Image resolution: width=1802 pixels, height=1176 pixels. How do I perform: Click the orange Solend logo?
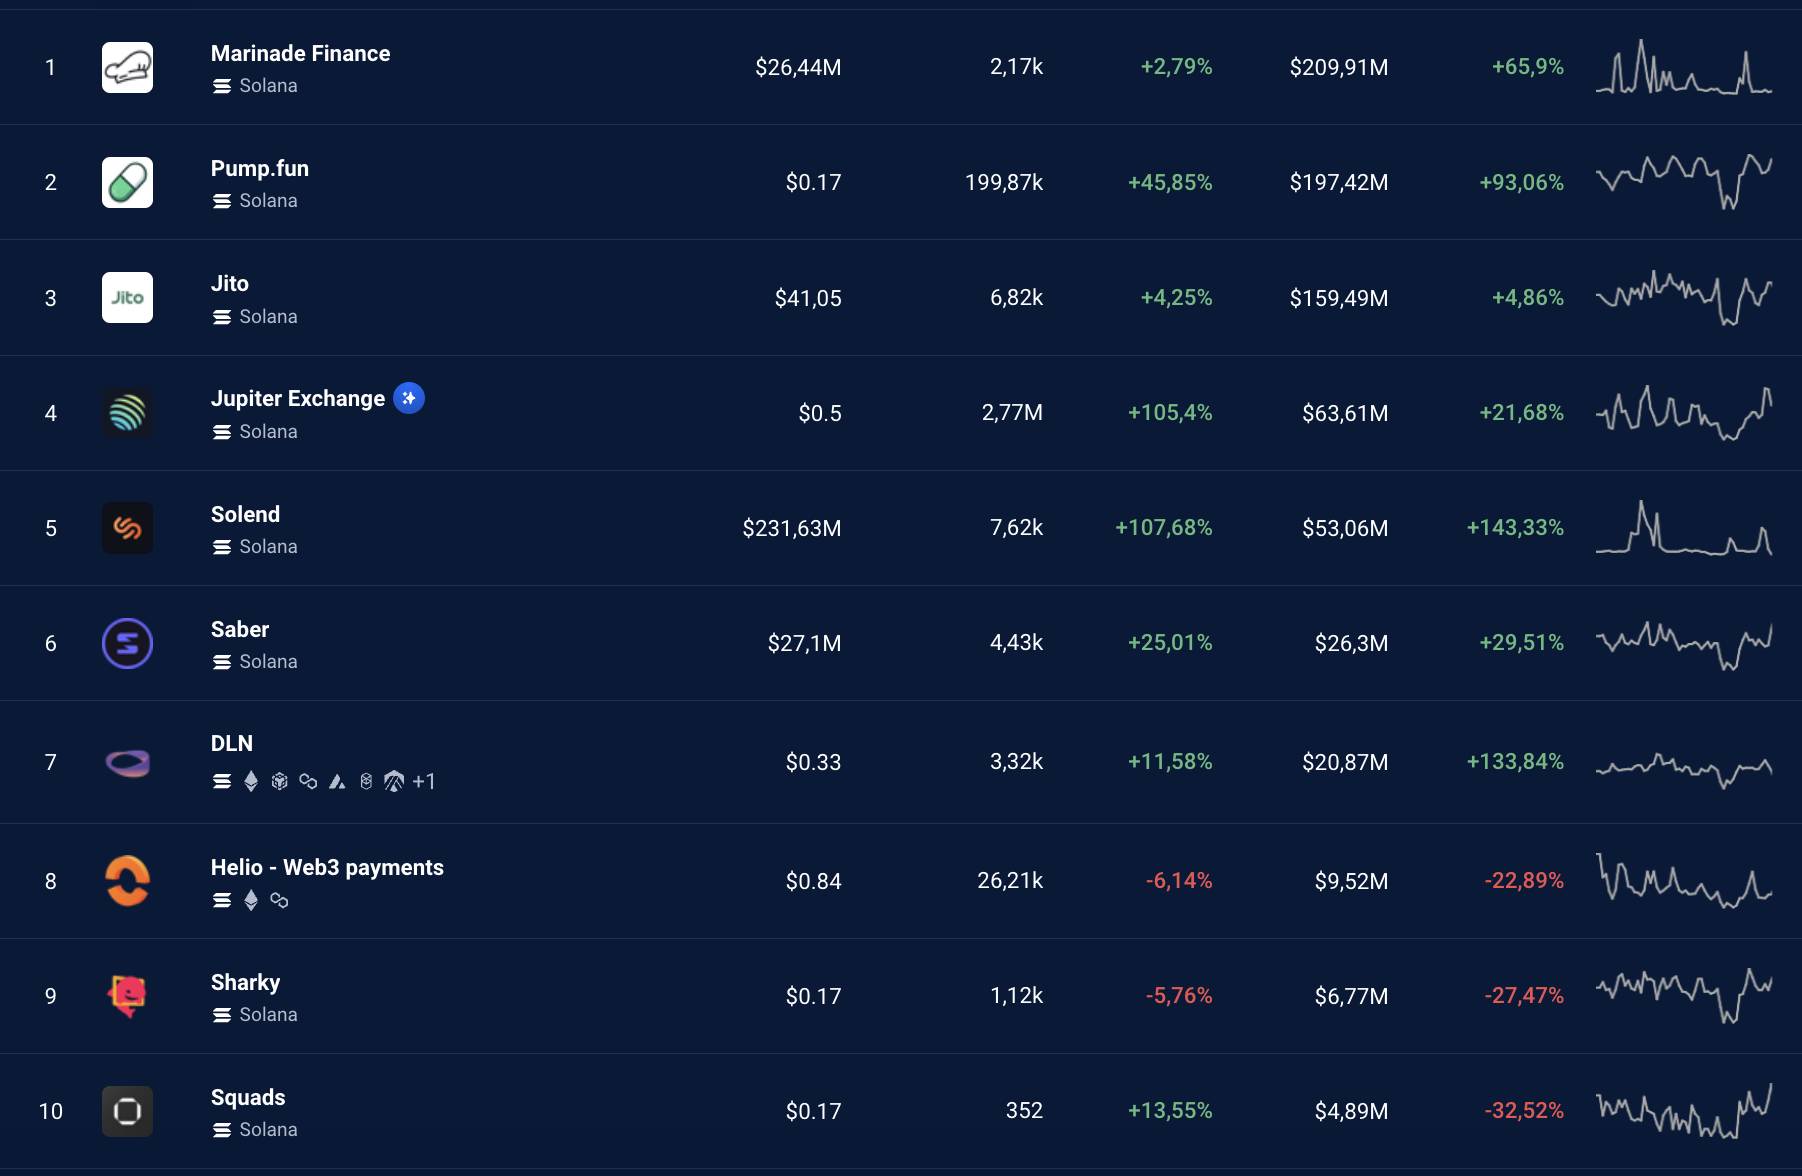127,528
